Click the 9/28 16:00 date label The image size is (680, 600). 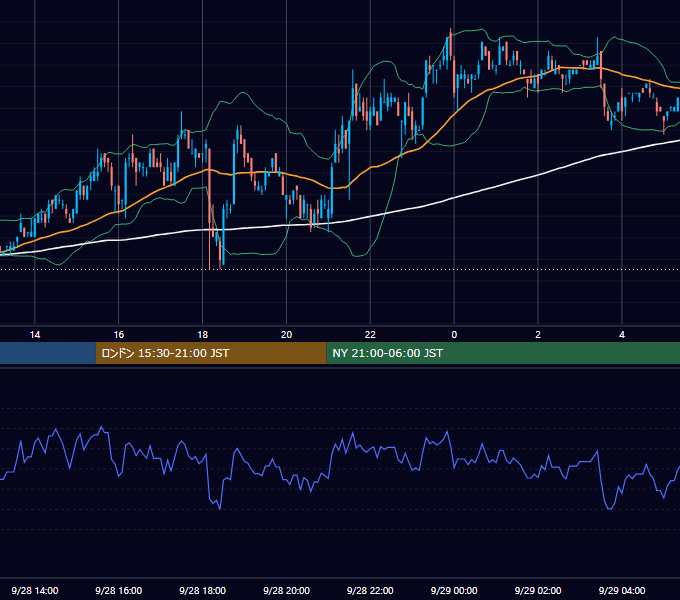pos(118,590)
